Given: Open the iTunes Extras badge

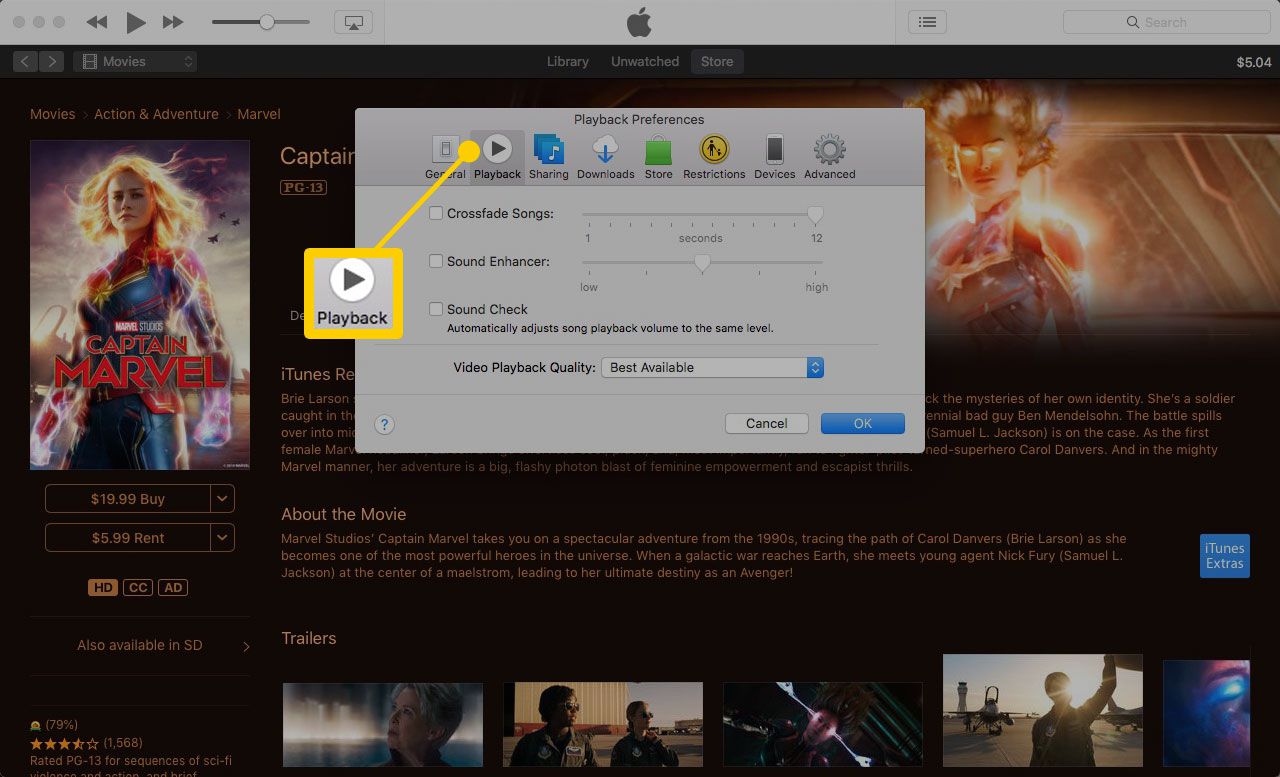Looking at the screenshot, I should pos(1224,556).
